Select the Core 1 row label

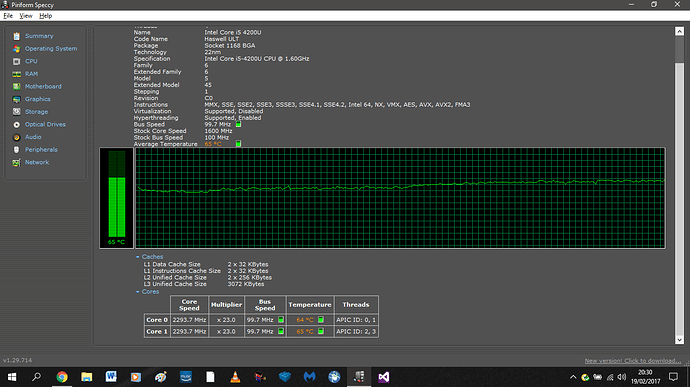[x=157, y=331]
